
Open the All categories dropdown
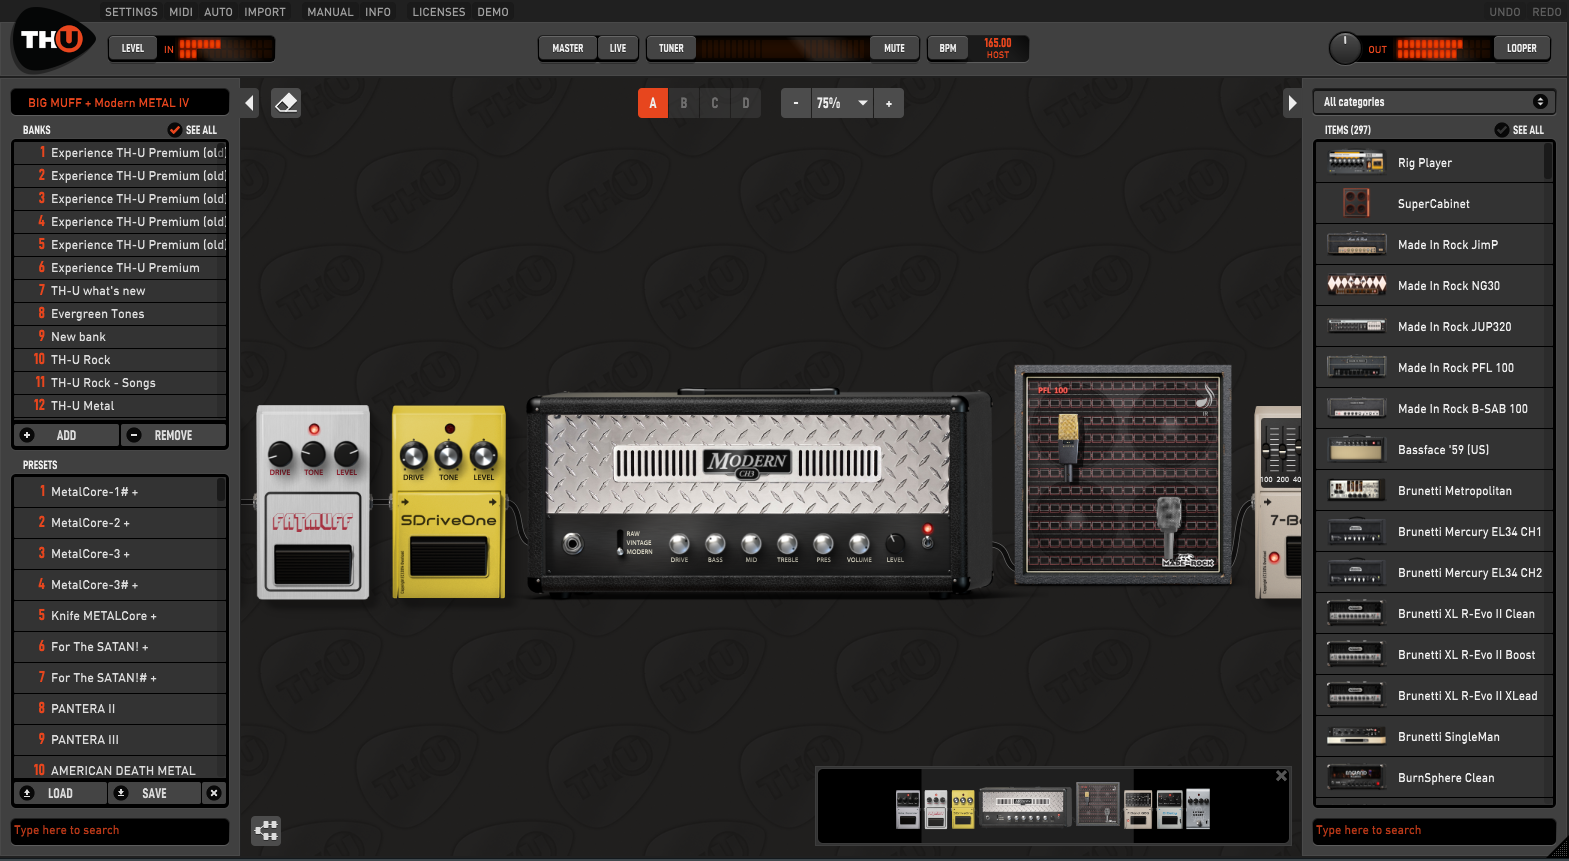coord(1434,102)
